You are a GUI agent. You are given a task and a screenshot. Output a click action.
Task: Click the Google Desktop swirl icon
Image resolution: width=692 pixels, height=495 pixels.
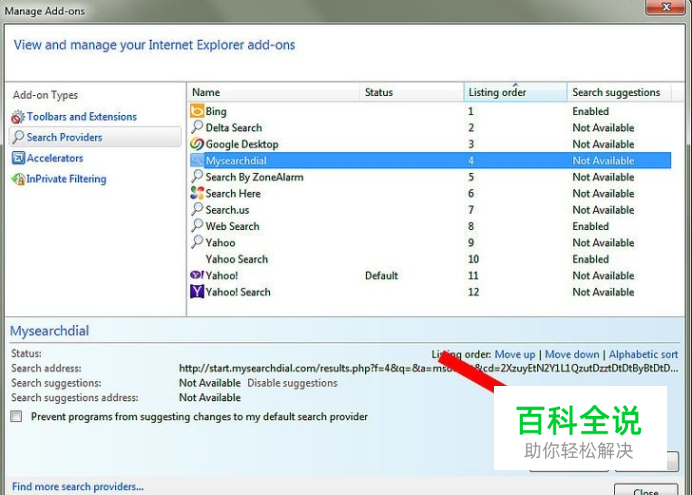197,144
